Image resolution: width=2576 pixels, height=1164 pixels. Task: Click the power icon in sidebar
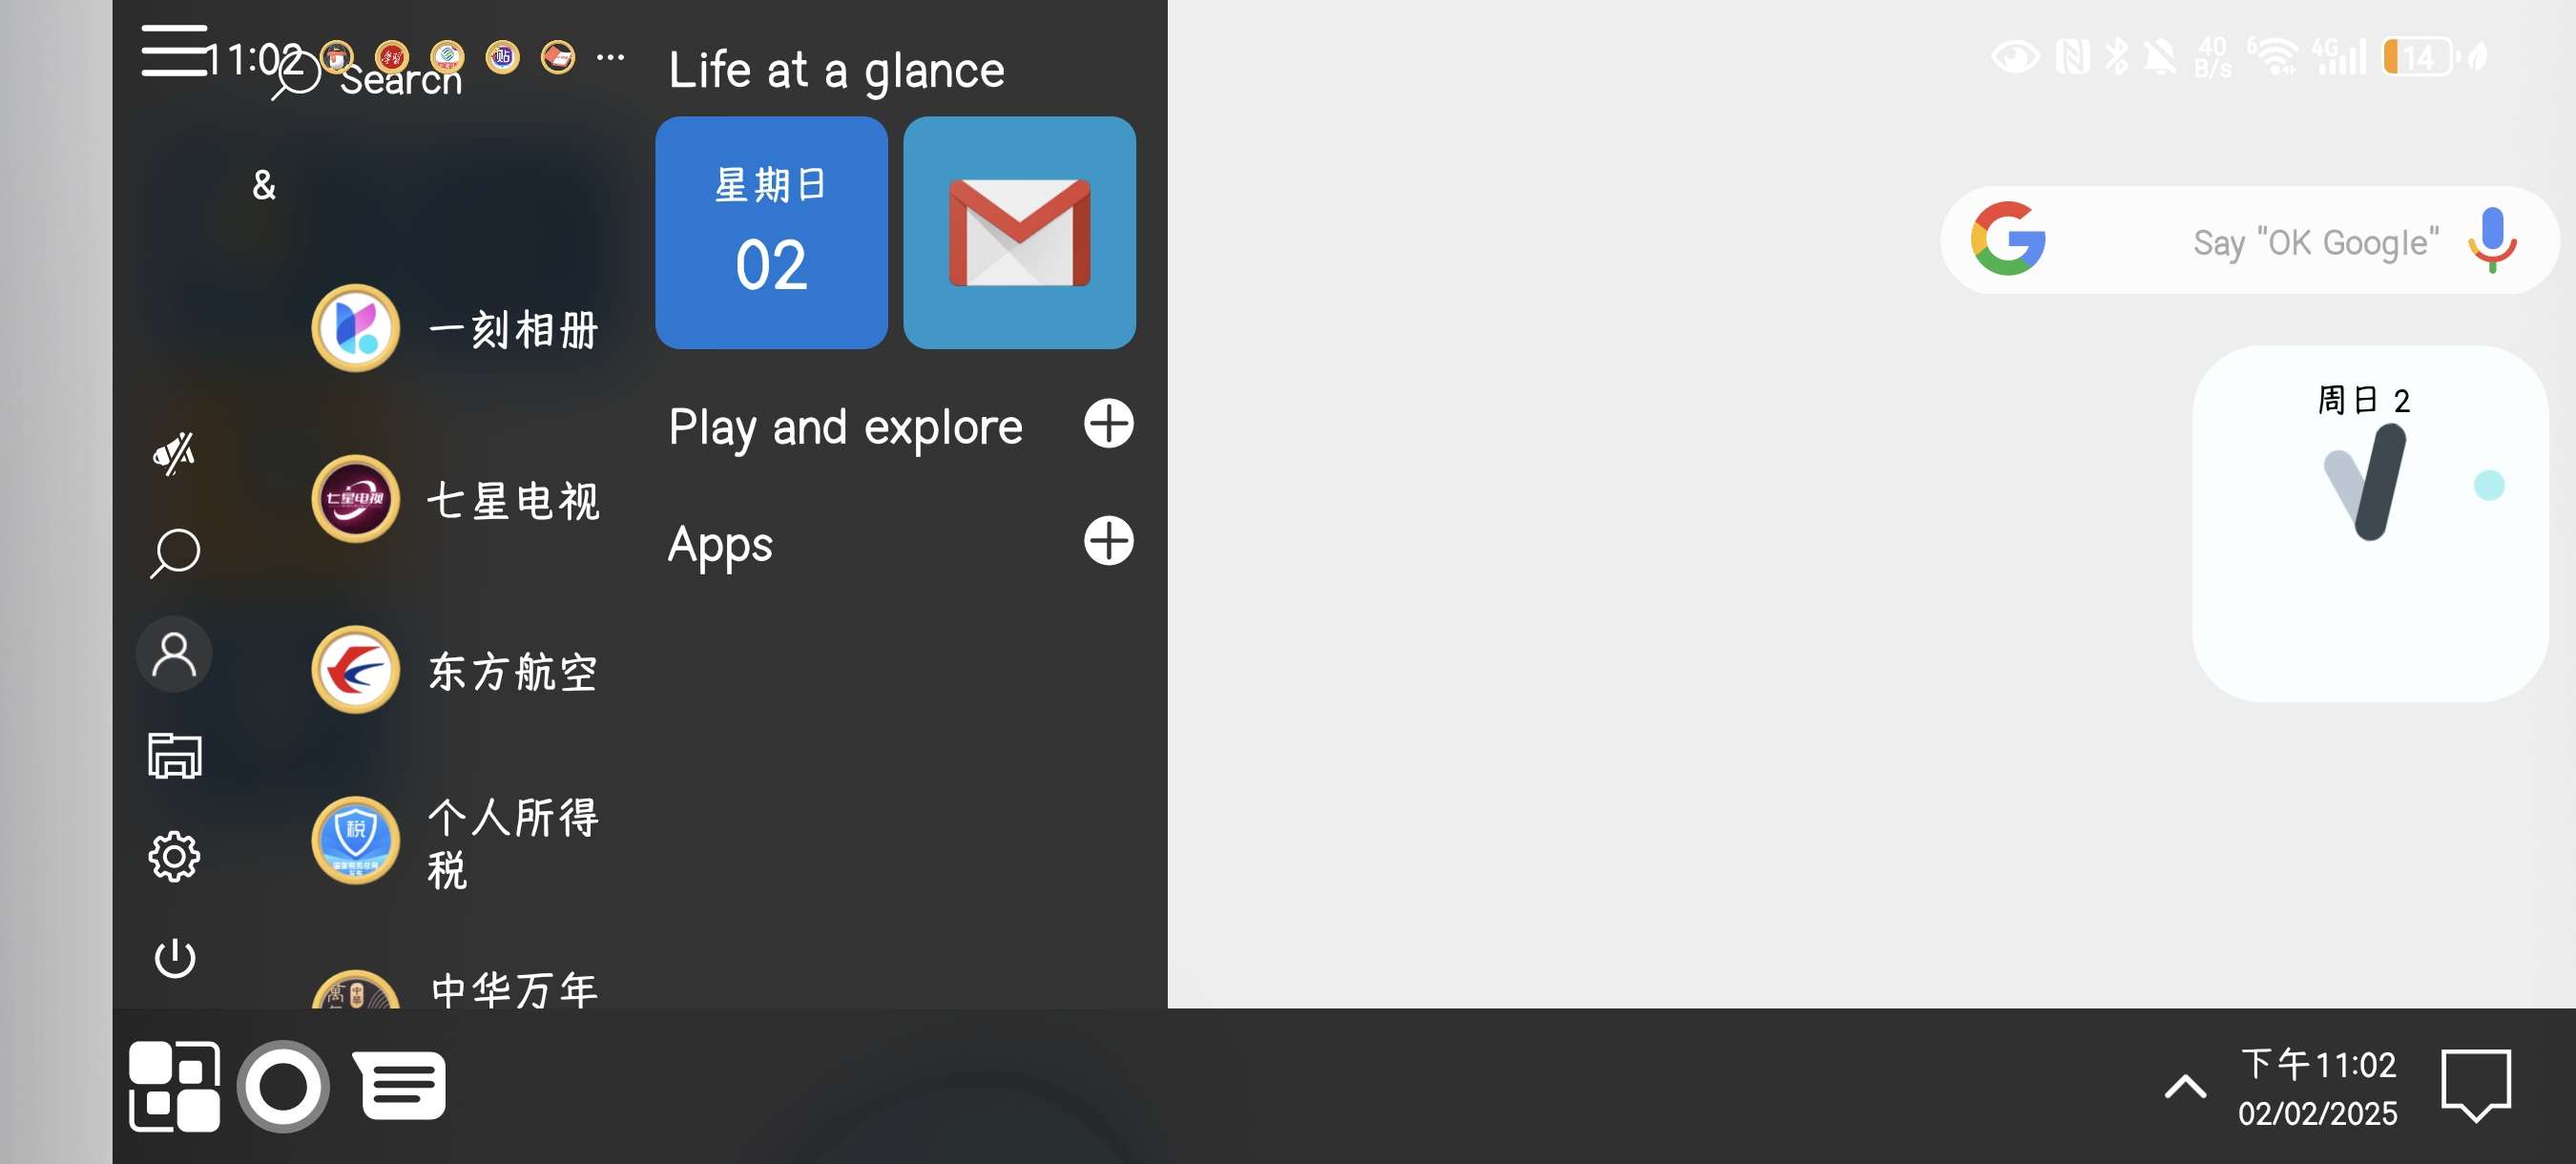pos(175,958)
